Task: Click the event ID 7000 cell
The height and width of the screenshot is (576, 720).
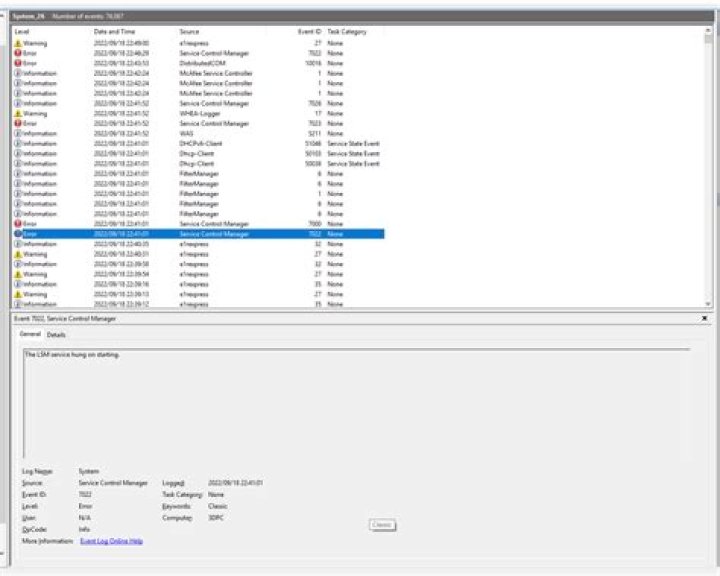Action: (x=314, y=224)
